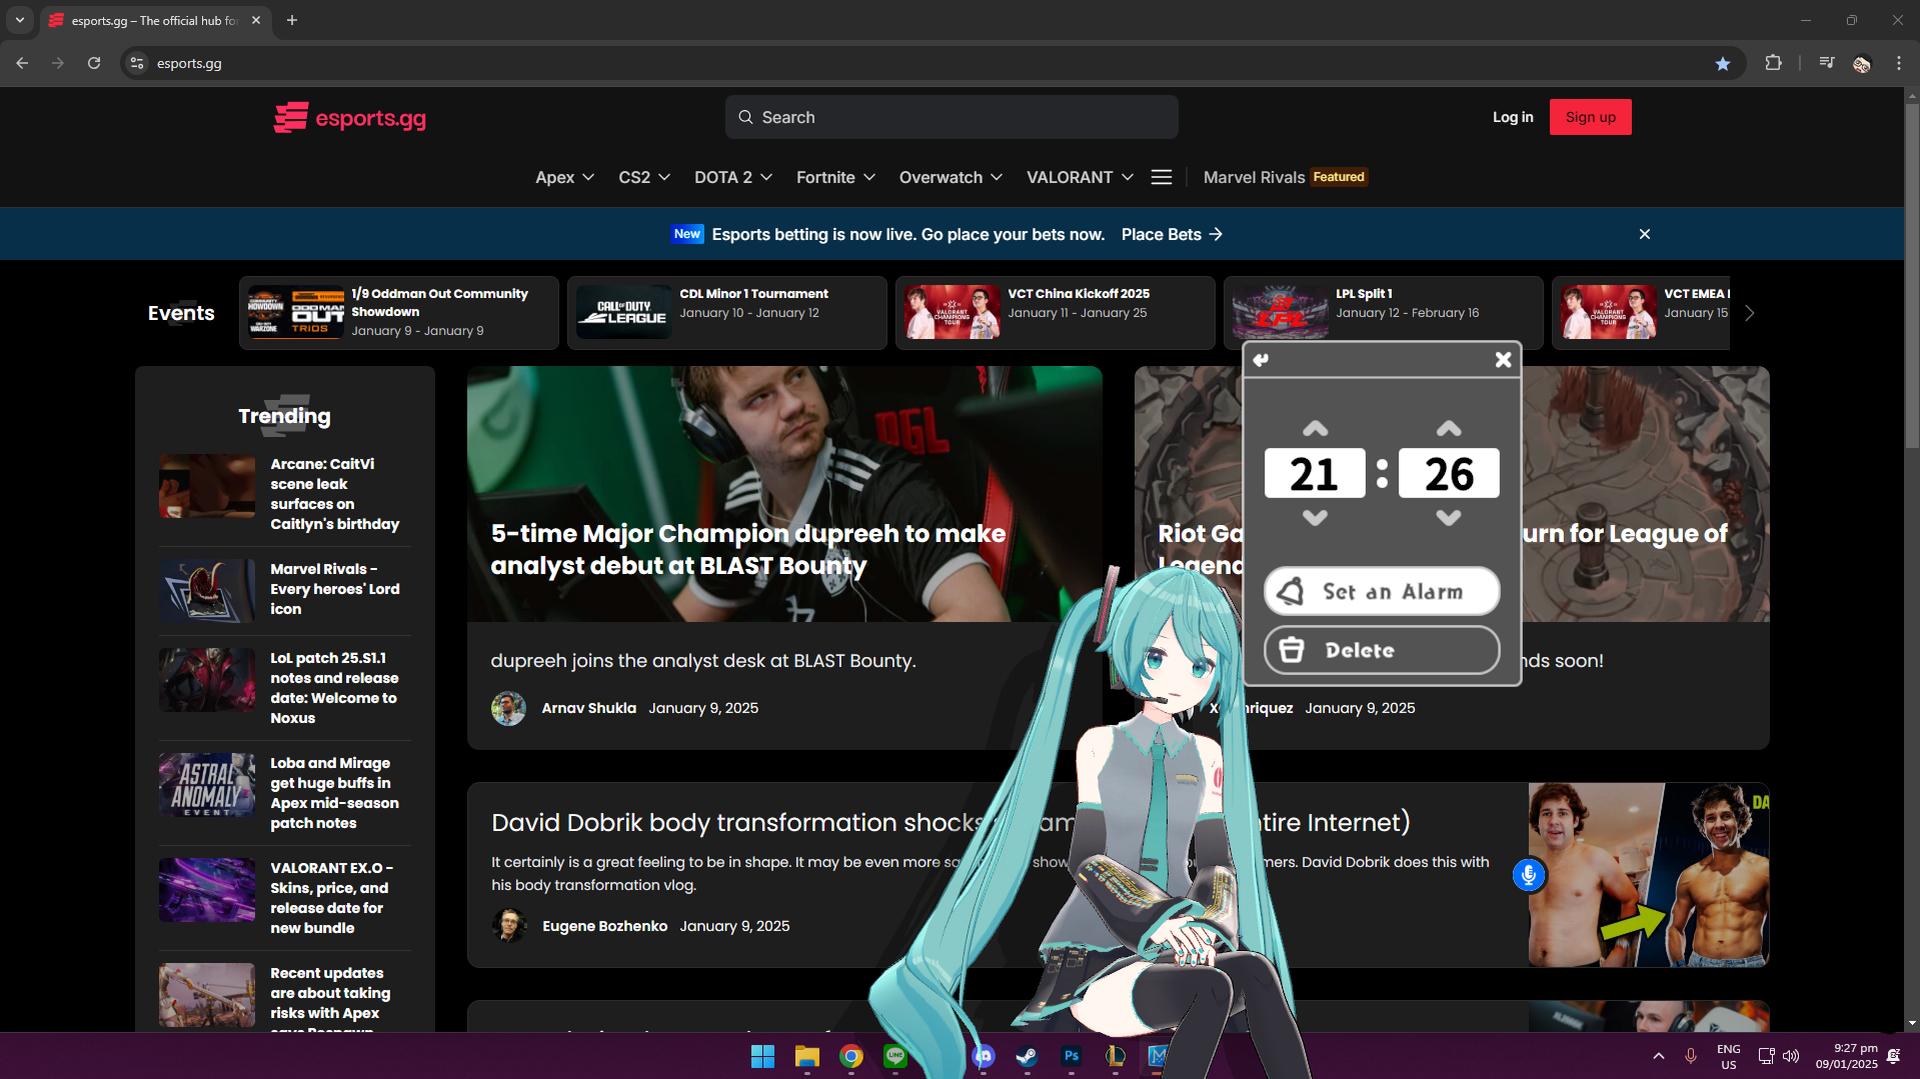Click the site Search field
1920x1079 pixels.
tap(951, 117)
